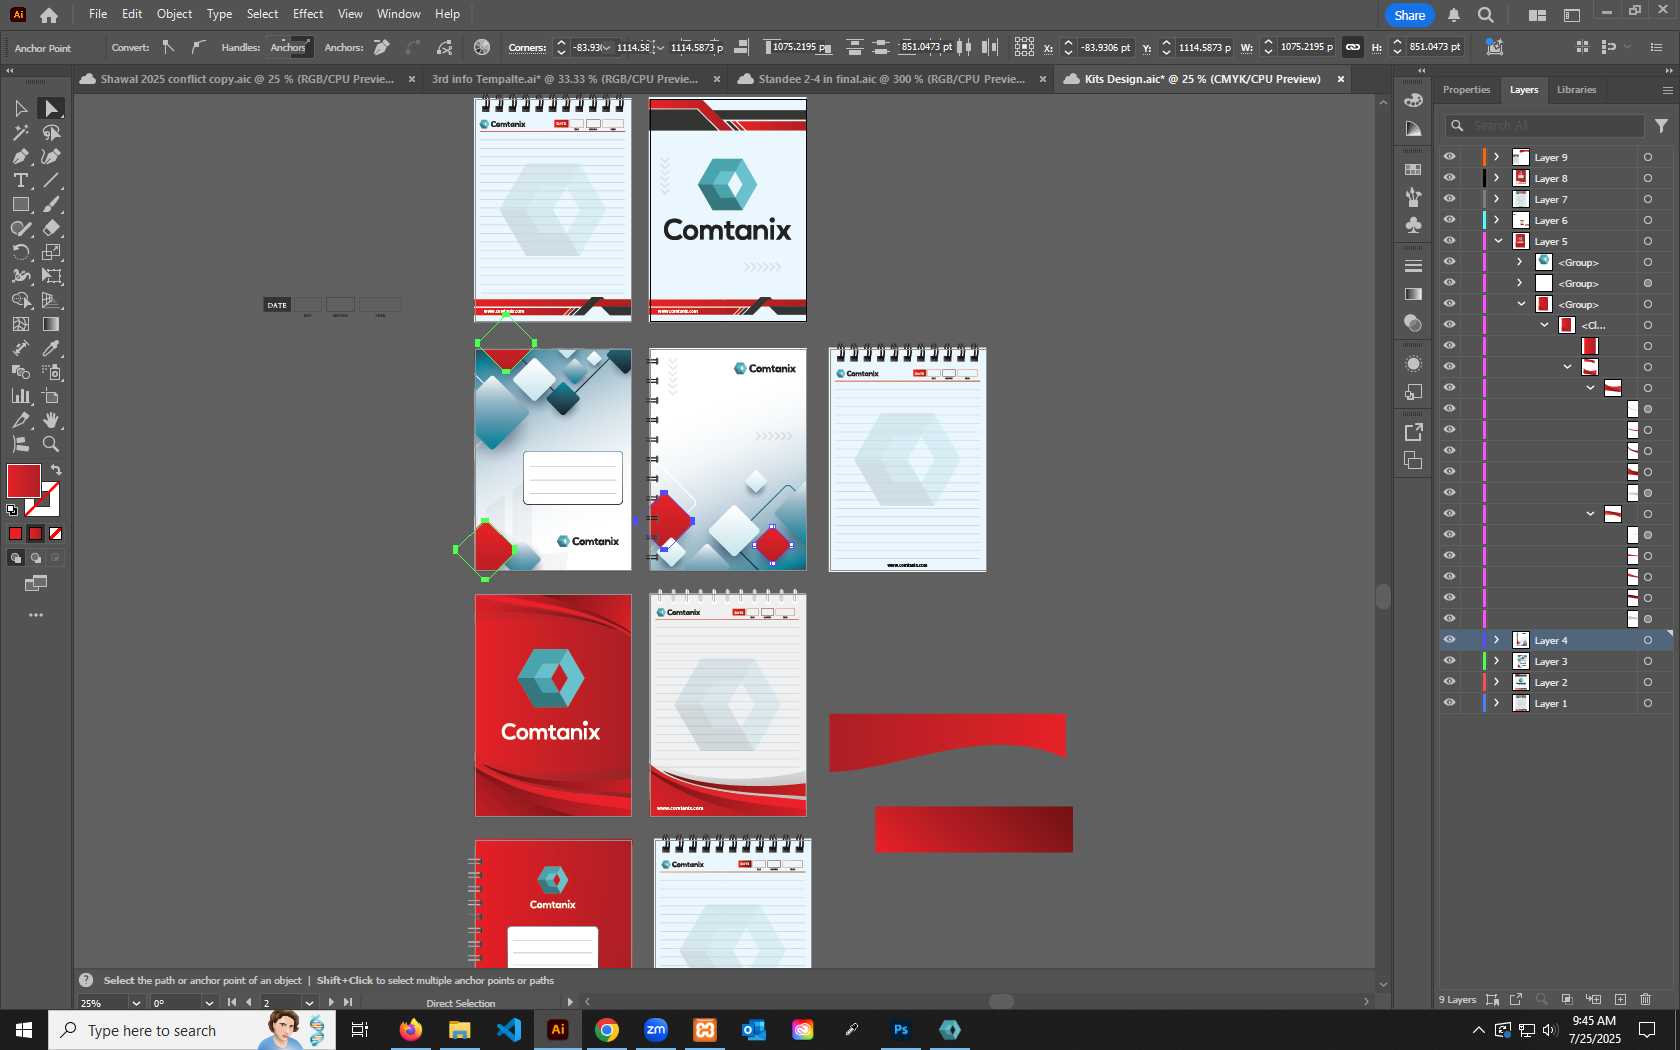Hide Layer 8 visibility eye
This screenshot has width=1680, height=1050.
coord(1449,178)
